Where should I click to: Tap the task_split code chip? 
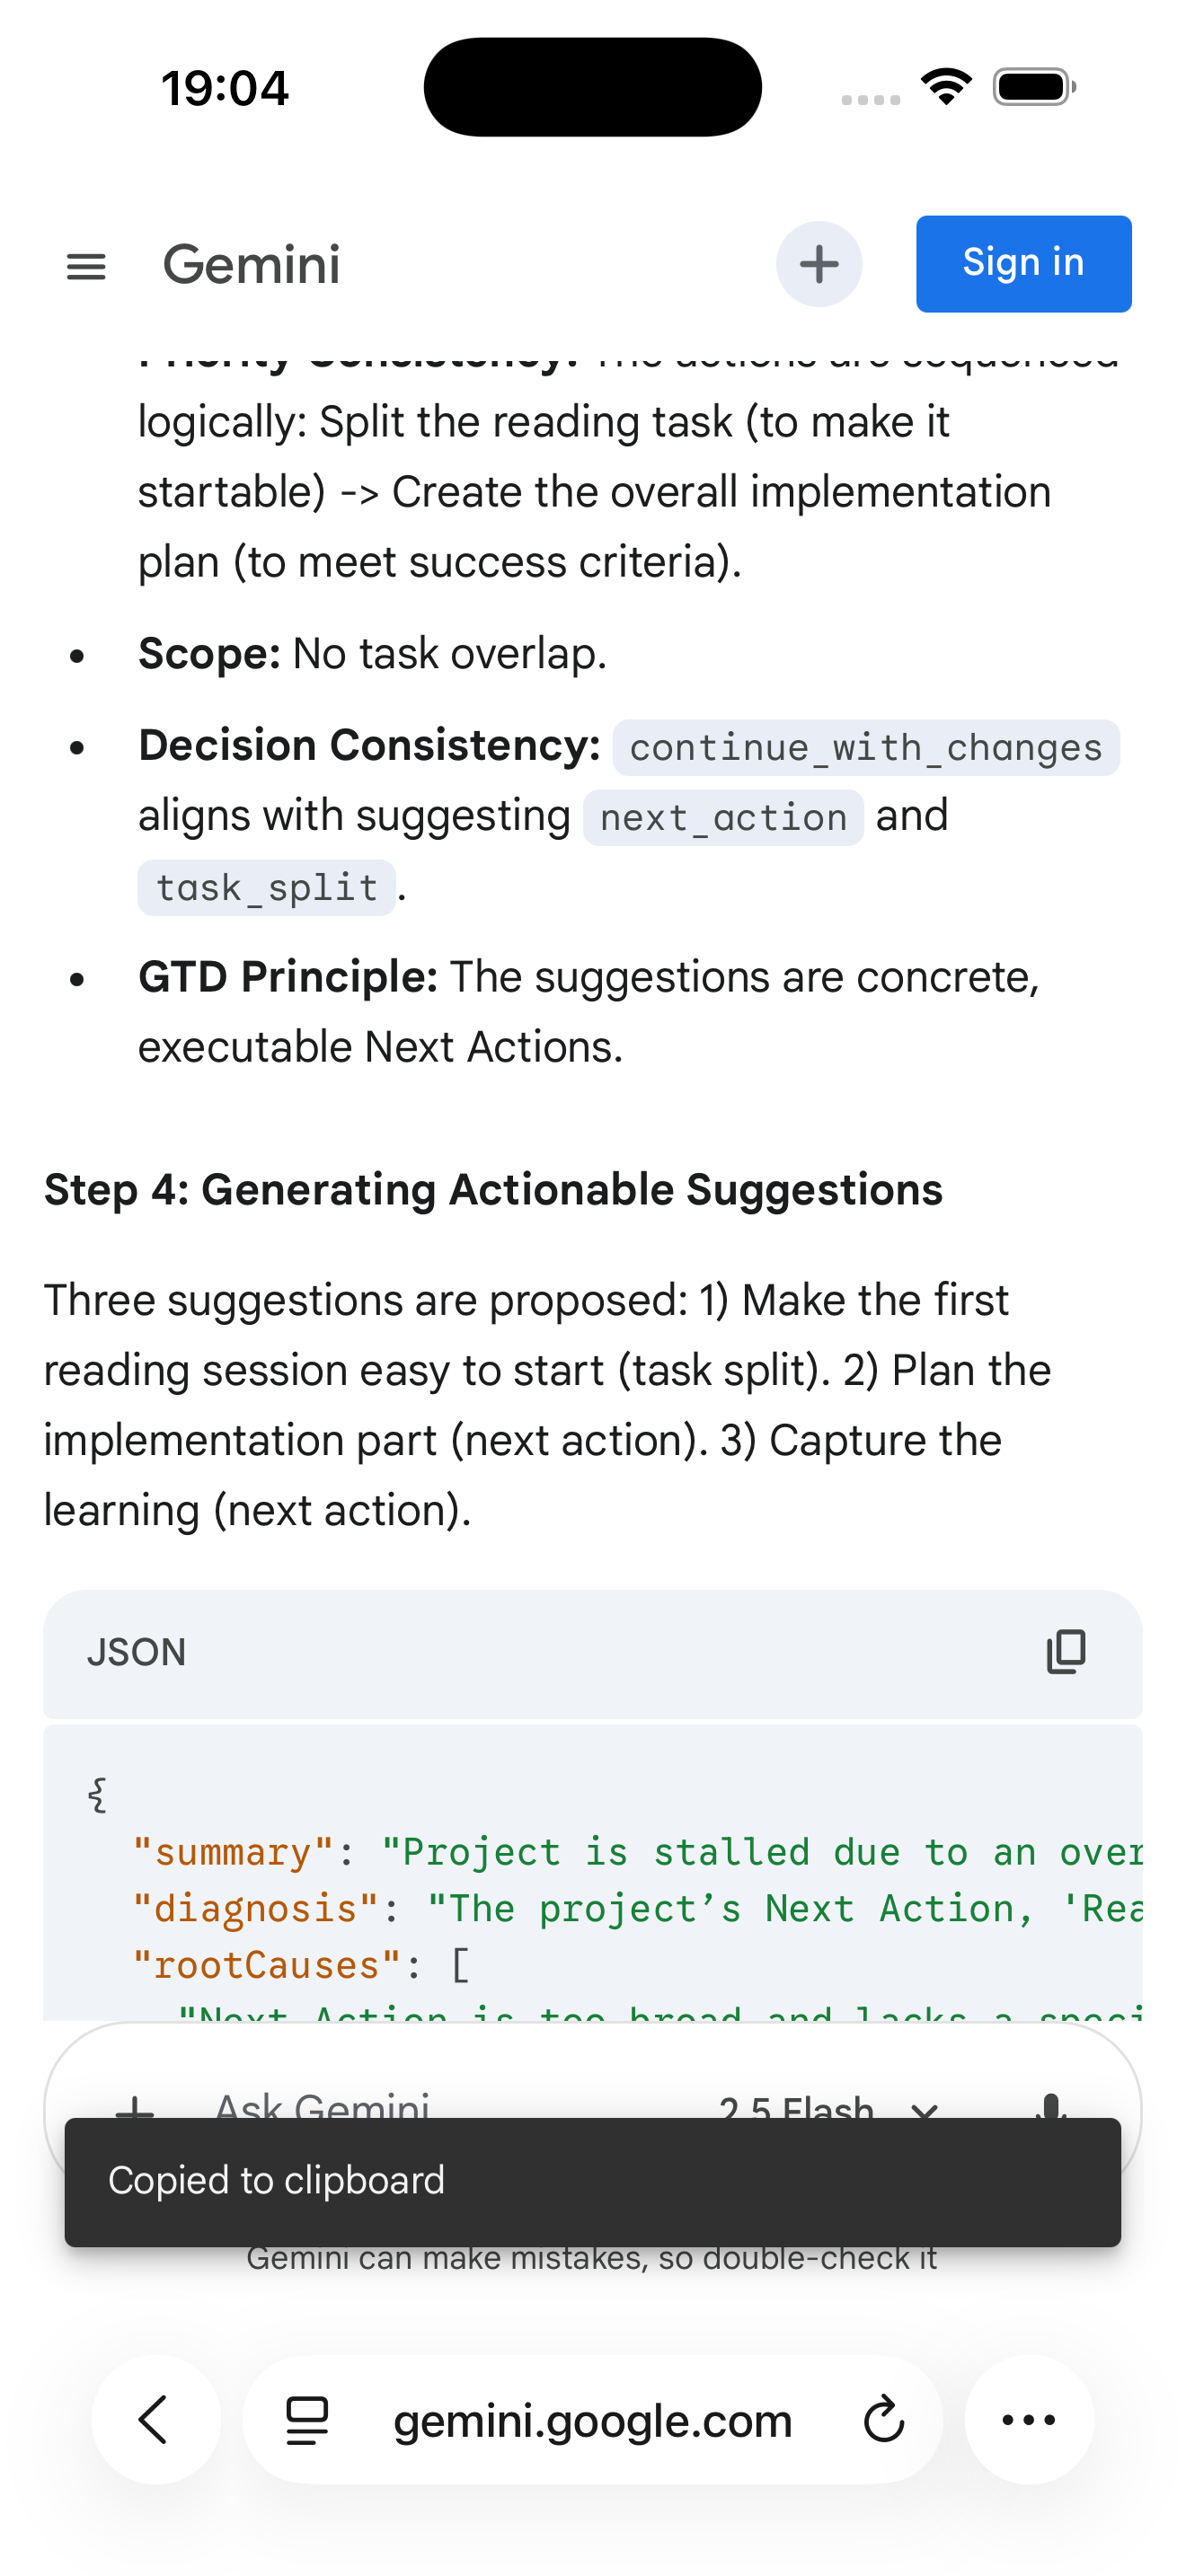pos(267,888)
